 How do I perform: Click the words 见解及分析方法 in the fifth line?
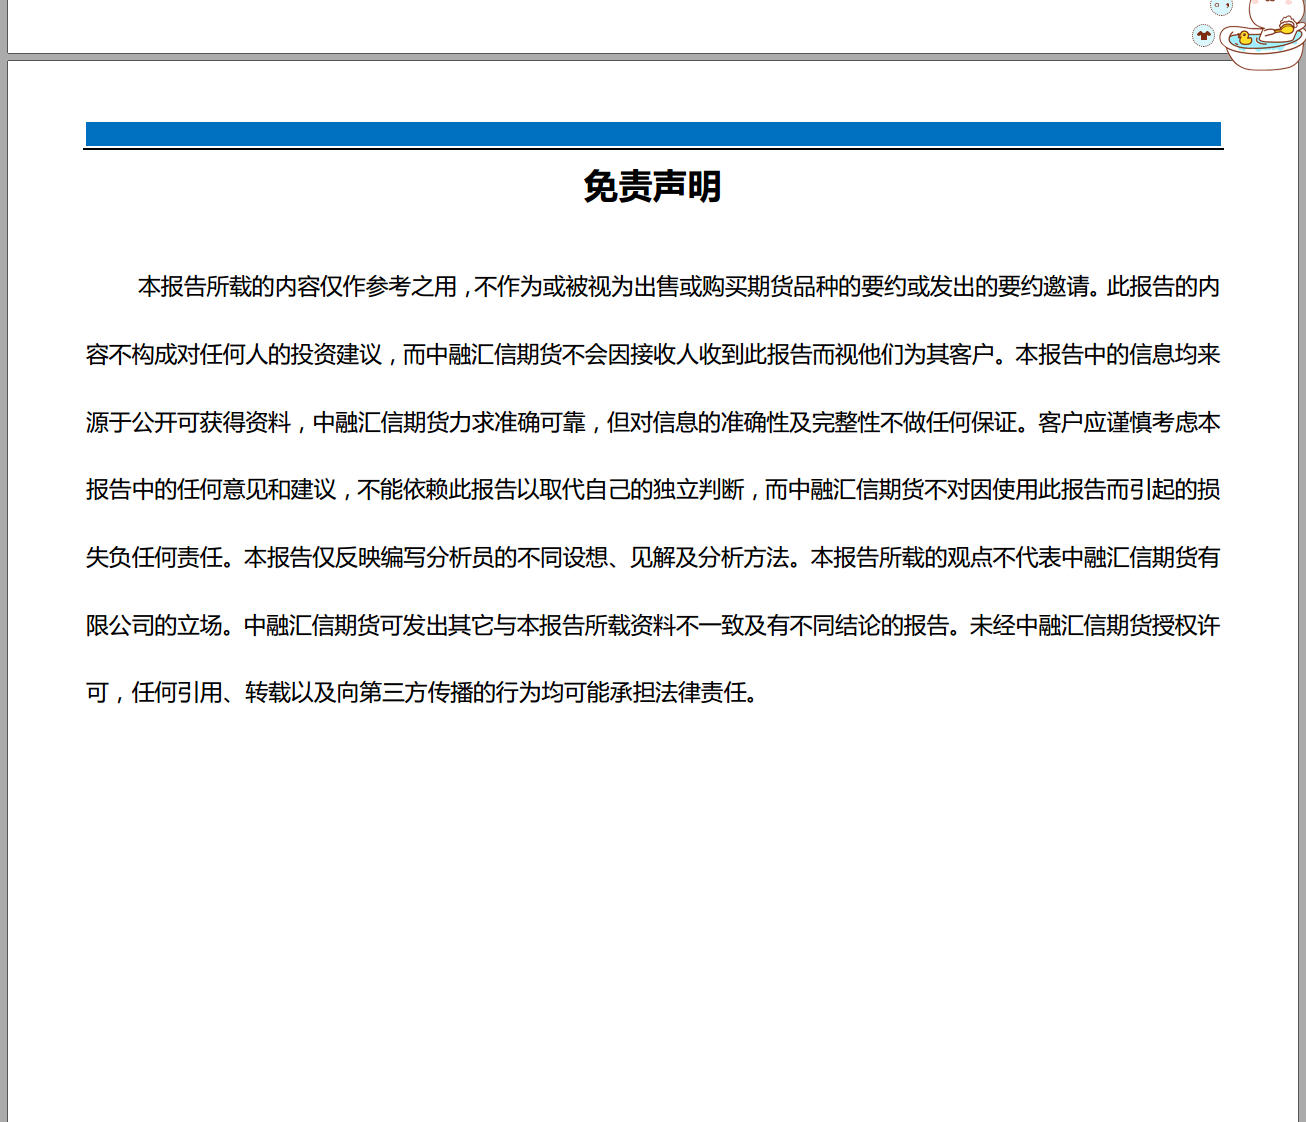709,558
